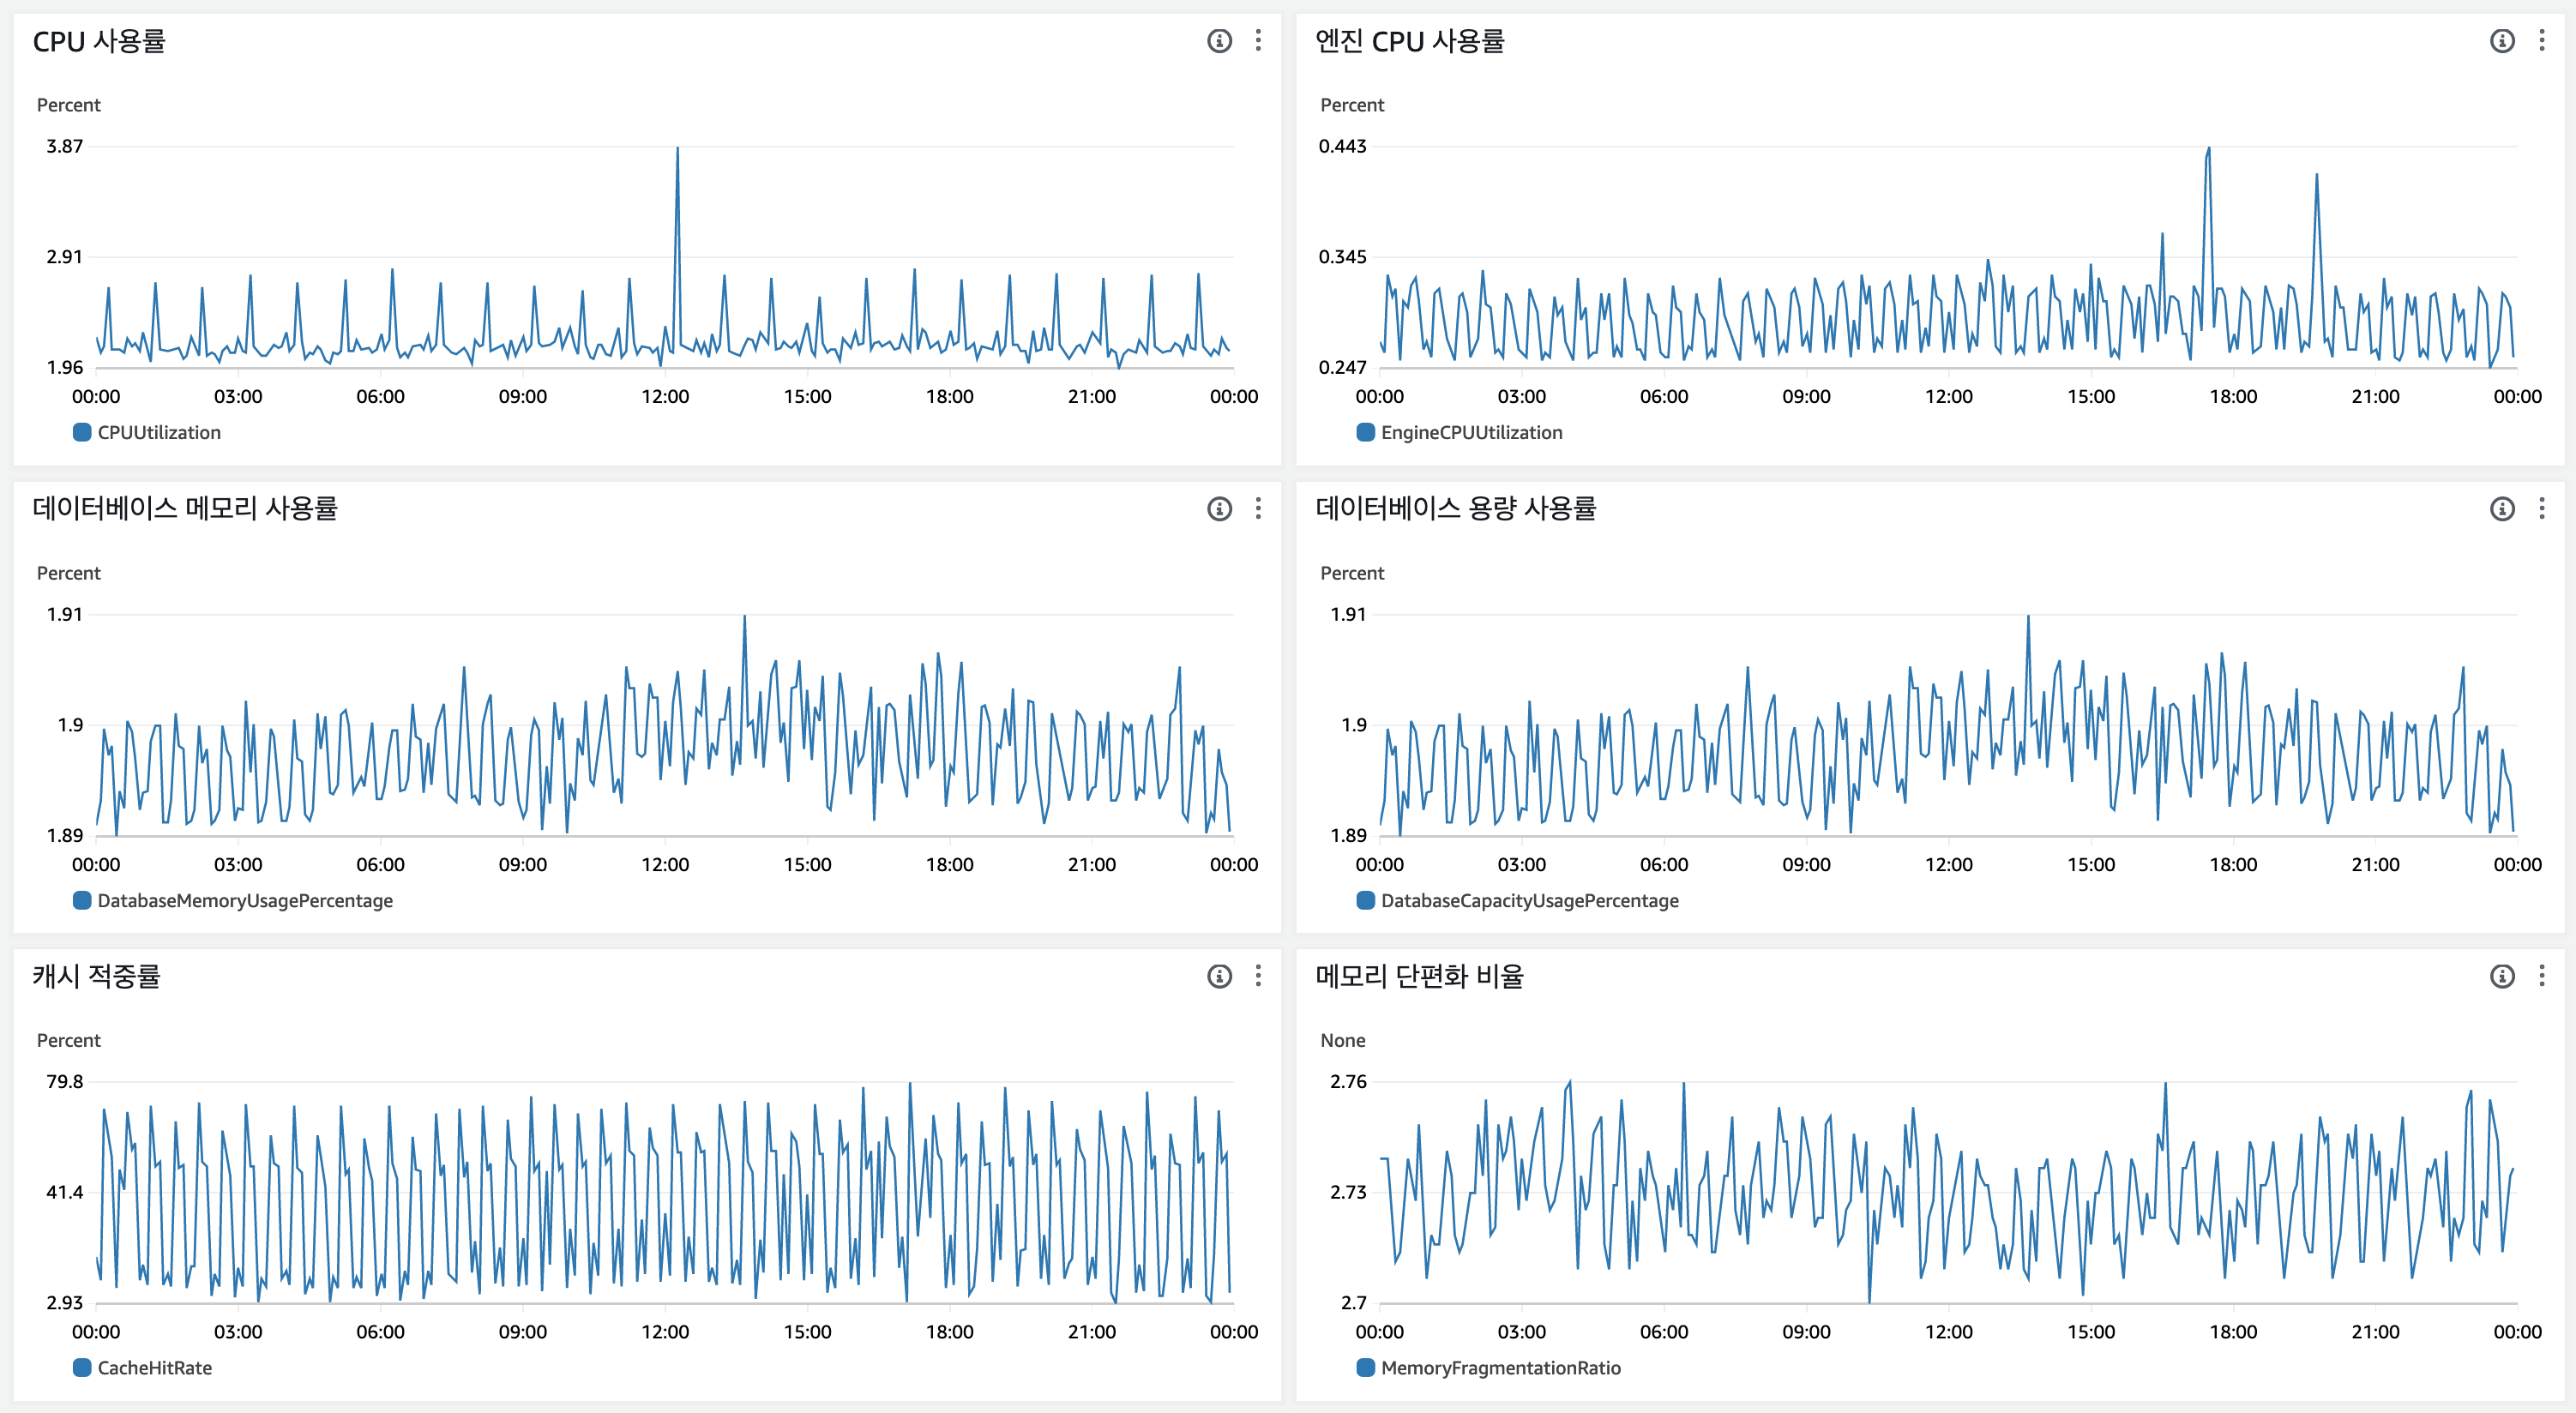Viewport: 2576px width, 1413px height.
Task: Show info for 데이터베이스 메모리 사용률 widget
Action: [x=1219, y=509]
